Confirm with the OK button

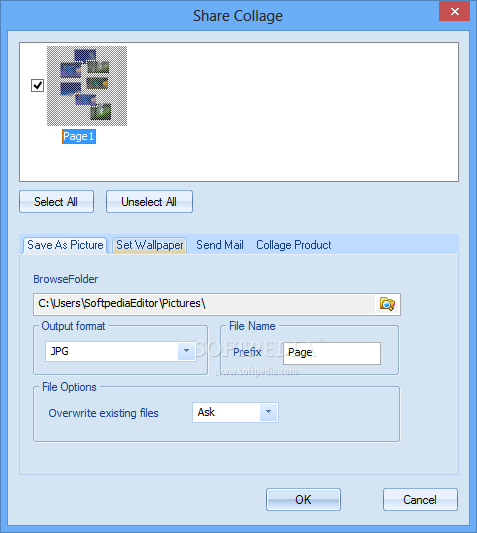point(303,500)
